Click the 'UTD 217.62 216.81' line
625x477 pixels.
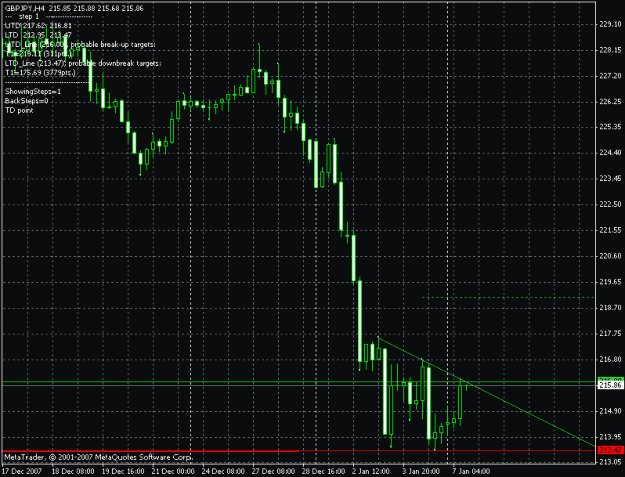click(38, 26)
